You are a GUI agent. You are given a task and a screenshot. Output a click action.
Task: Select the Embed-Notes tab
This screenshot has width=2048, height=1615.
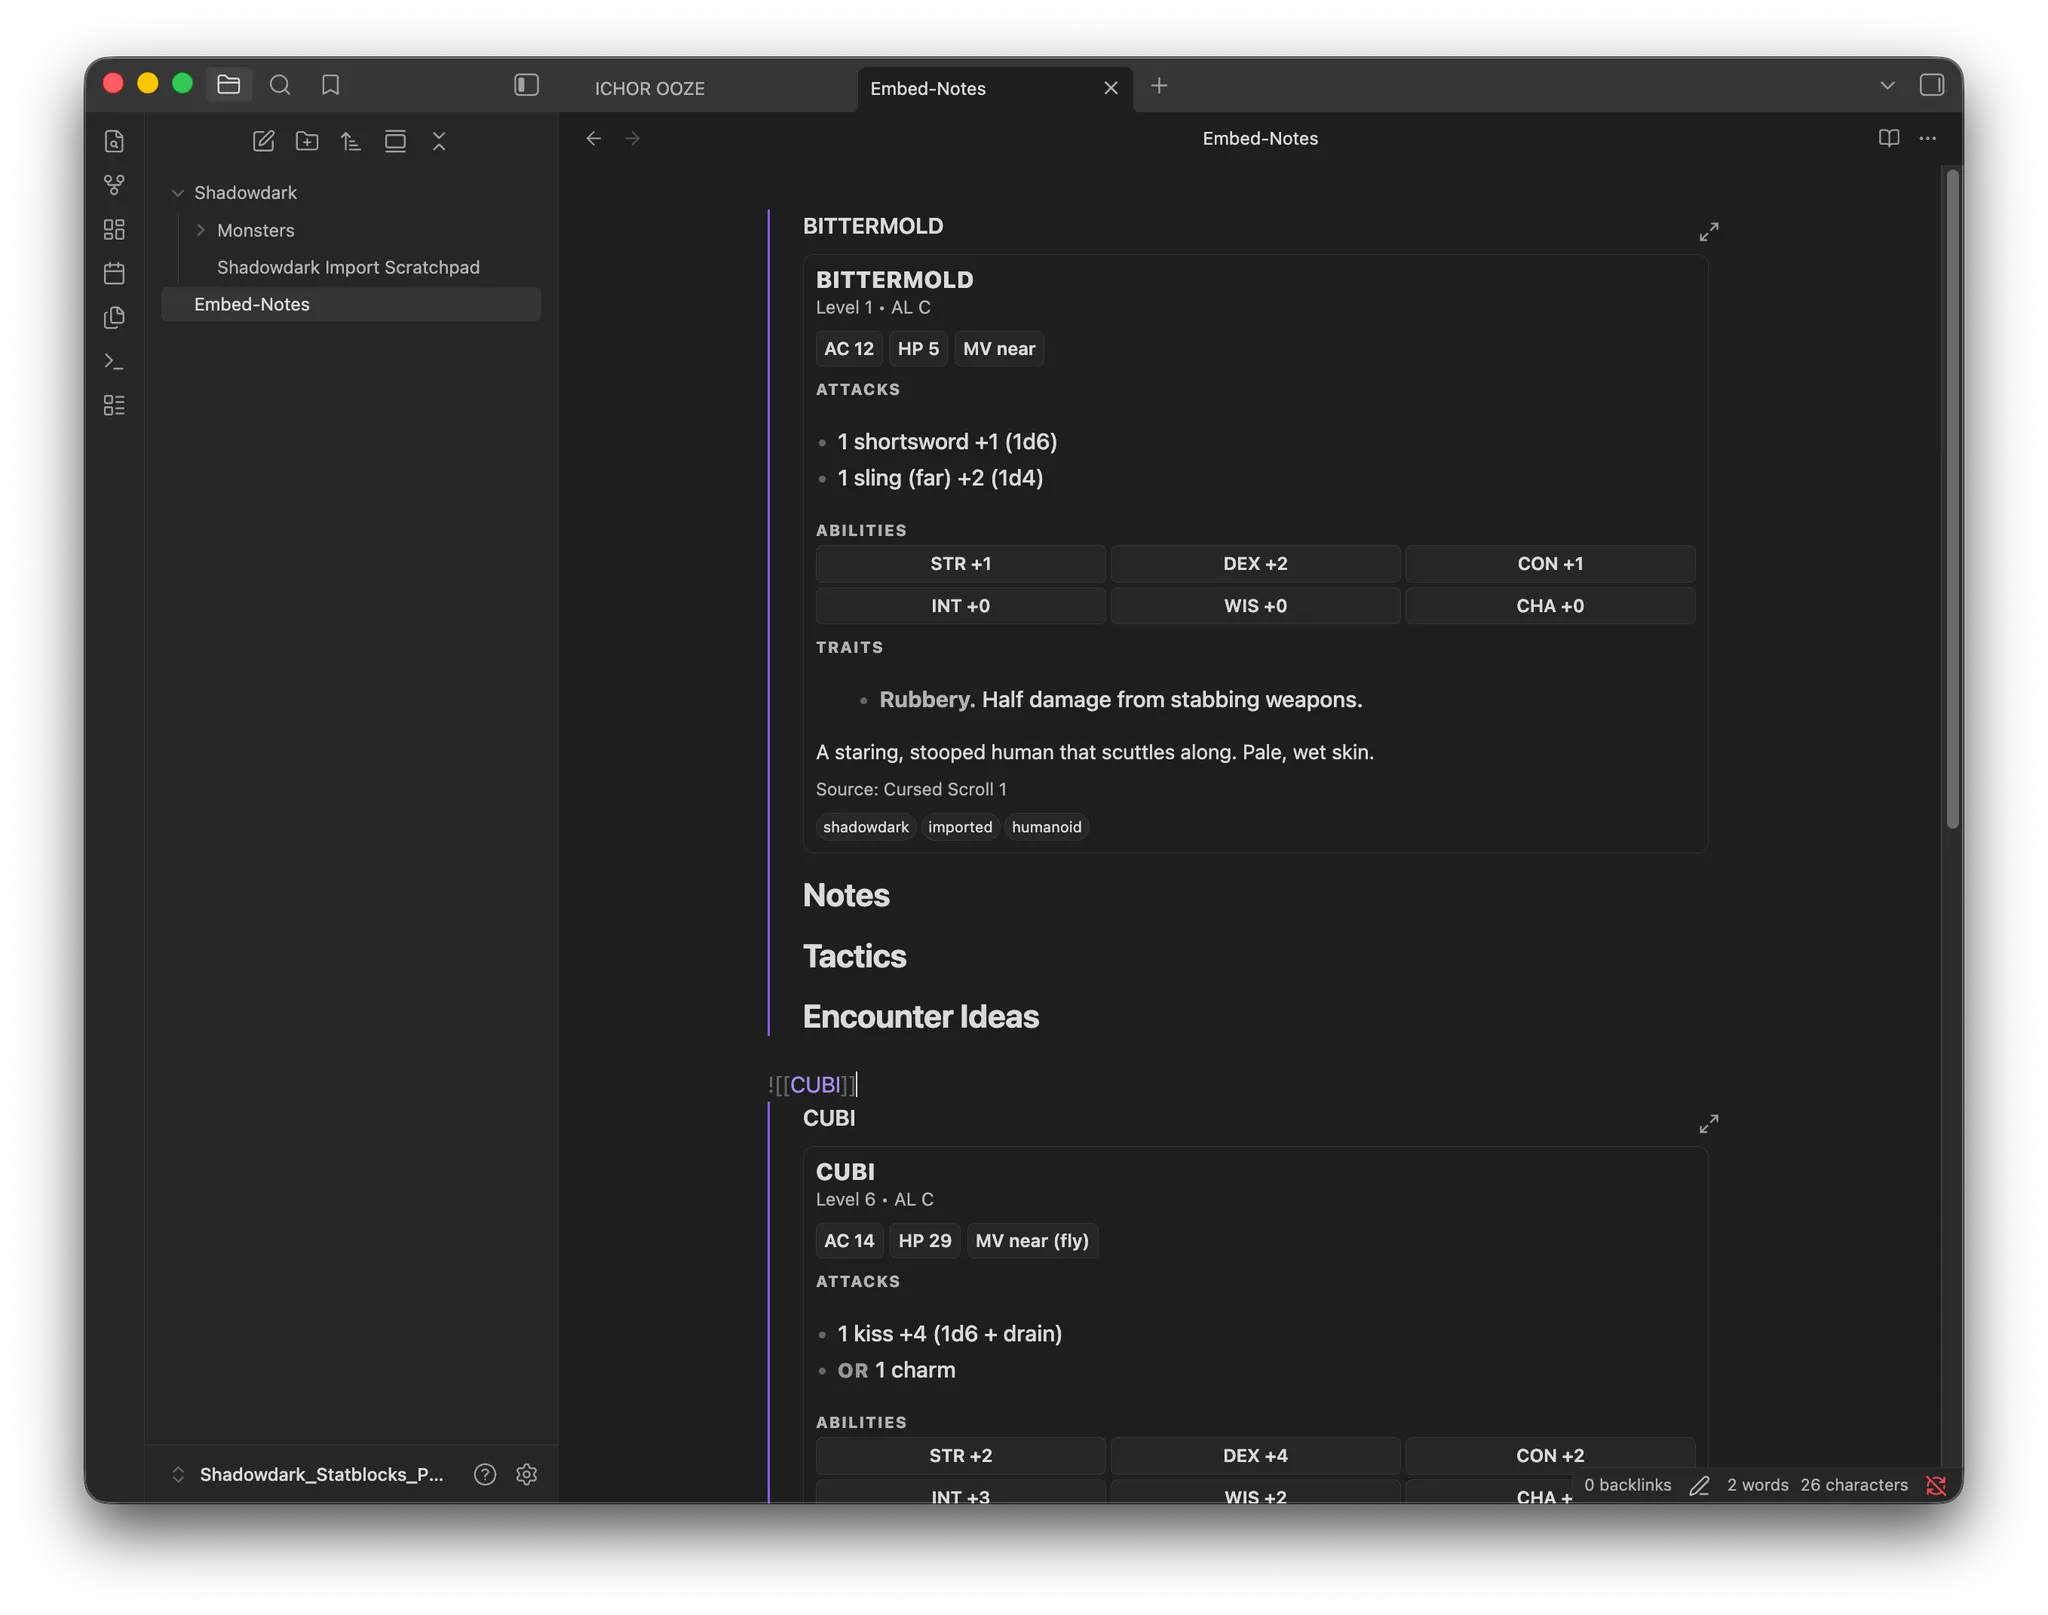pos(928,88)
